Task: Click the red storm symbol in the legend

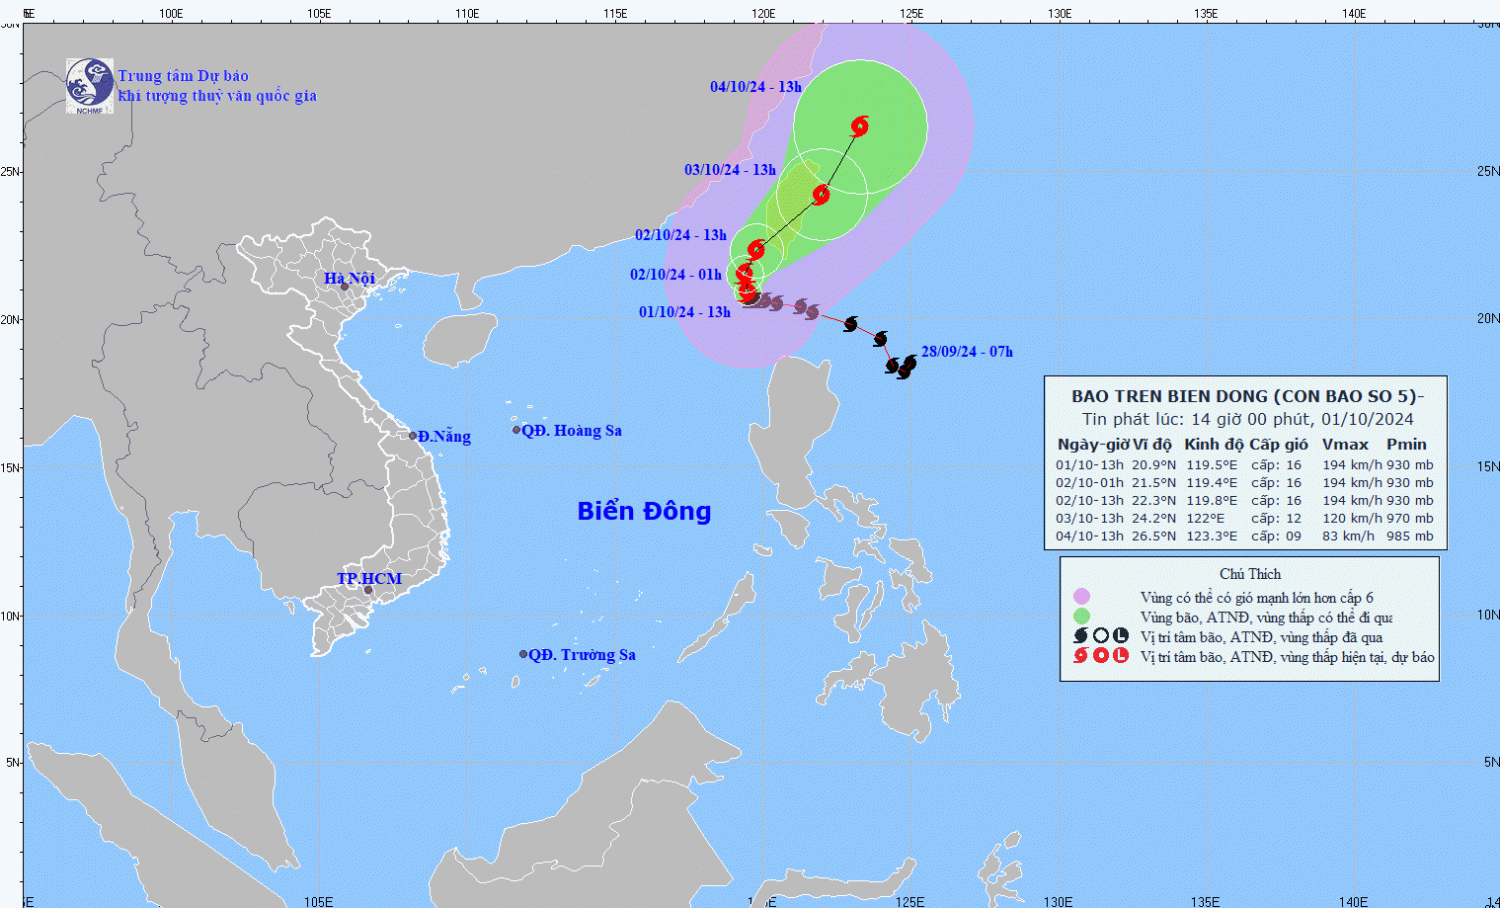Action: (x=1080, y=656)
